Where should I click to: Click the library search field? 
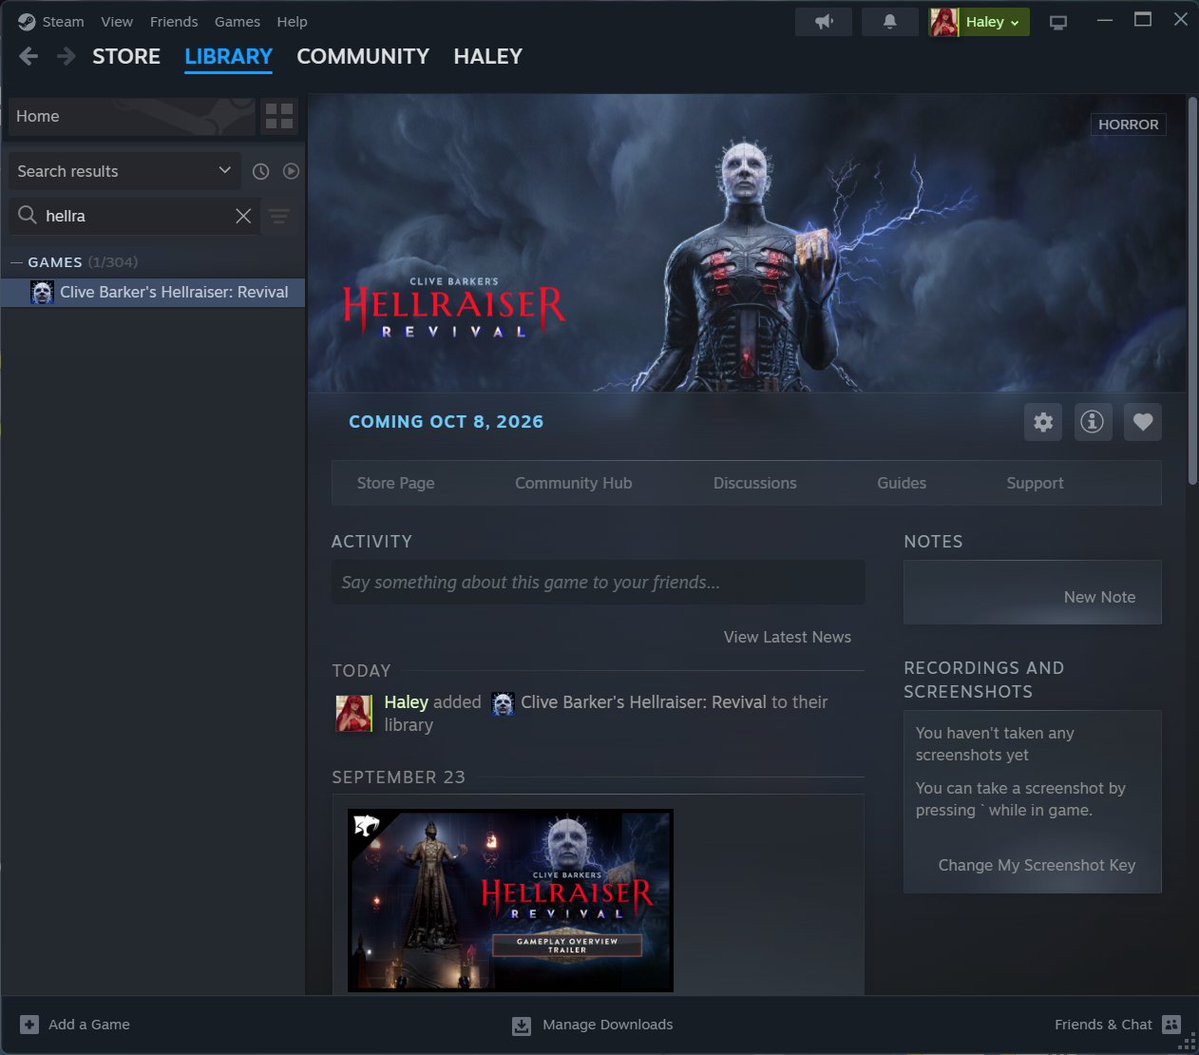(134, 216)
